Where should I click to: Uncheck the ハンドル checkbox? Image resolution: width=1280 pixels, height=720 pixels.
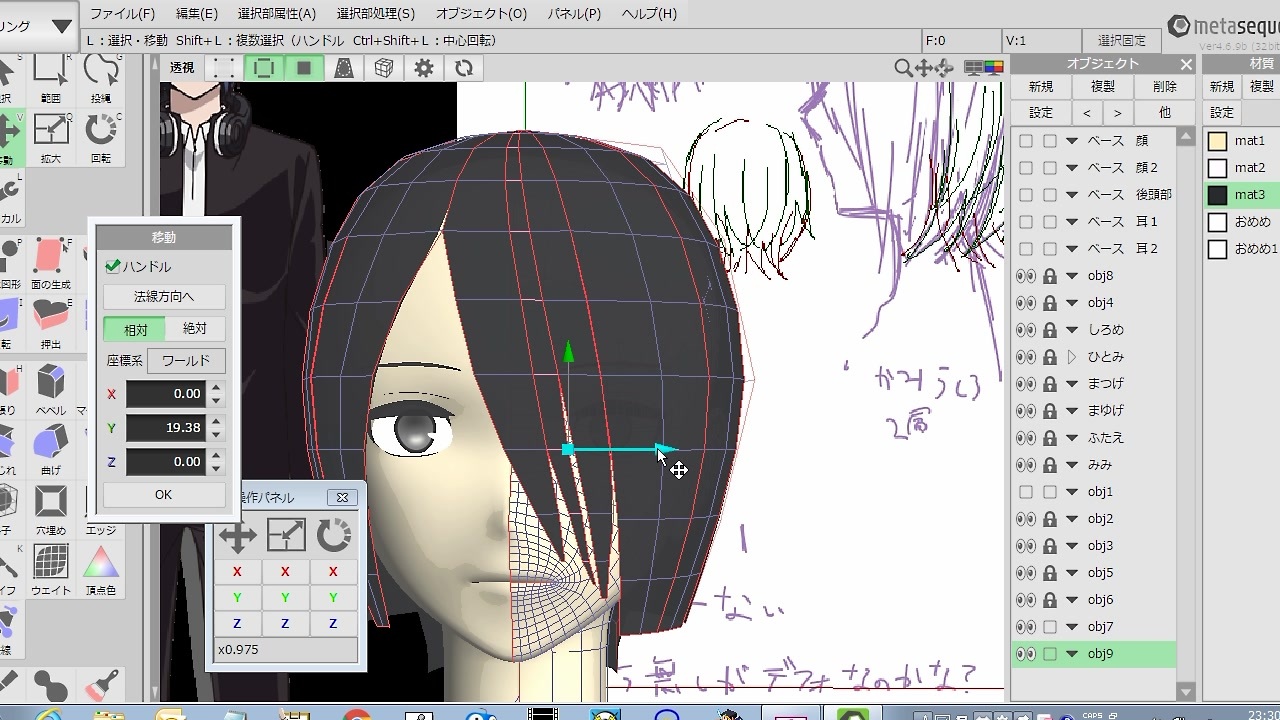tap(113, 267)
